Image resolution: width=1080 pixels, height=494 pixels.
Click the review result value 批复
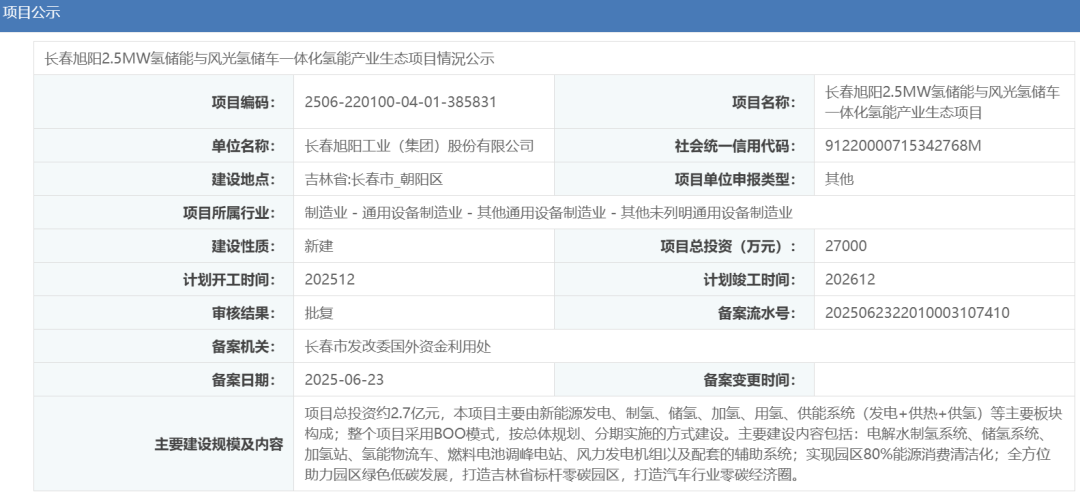319,313
